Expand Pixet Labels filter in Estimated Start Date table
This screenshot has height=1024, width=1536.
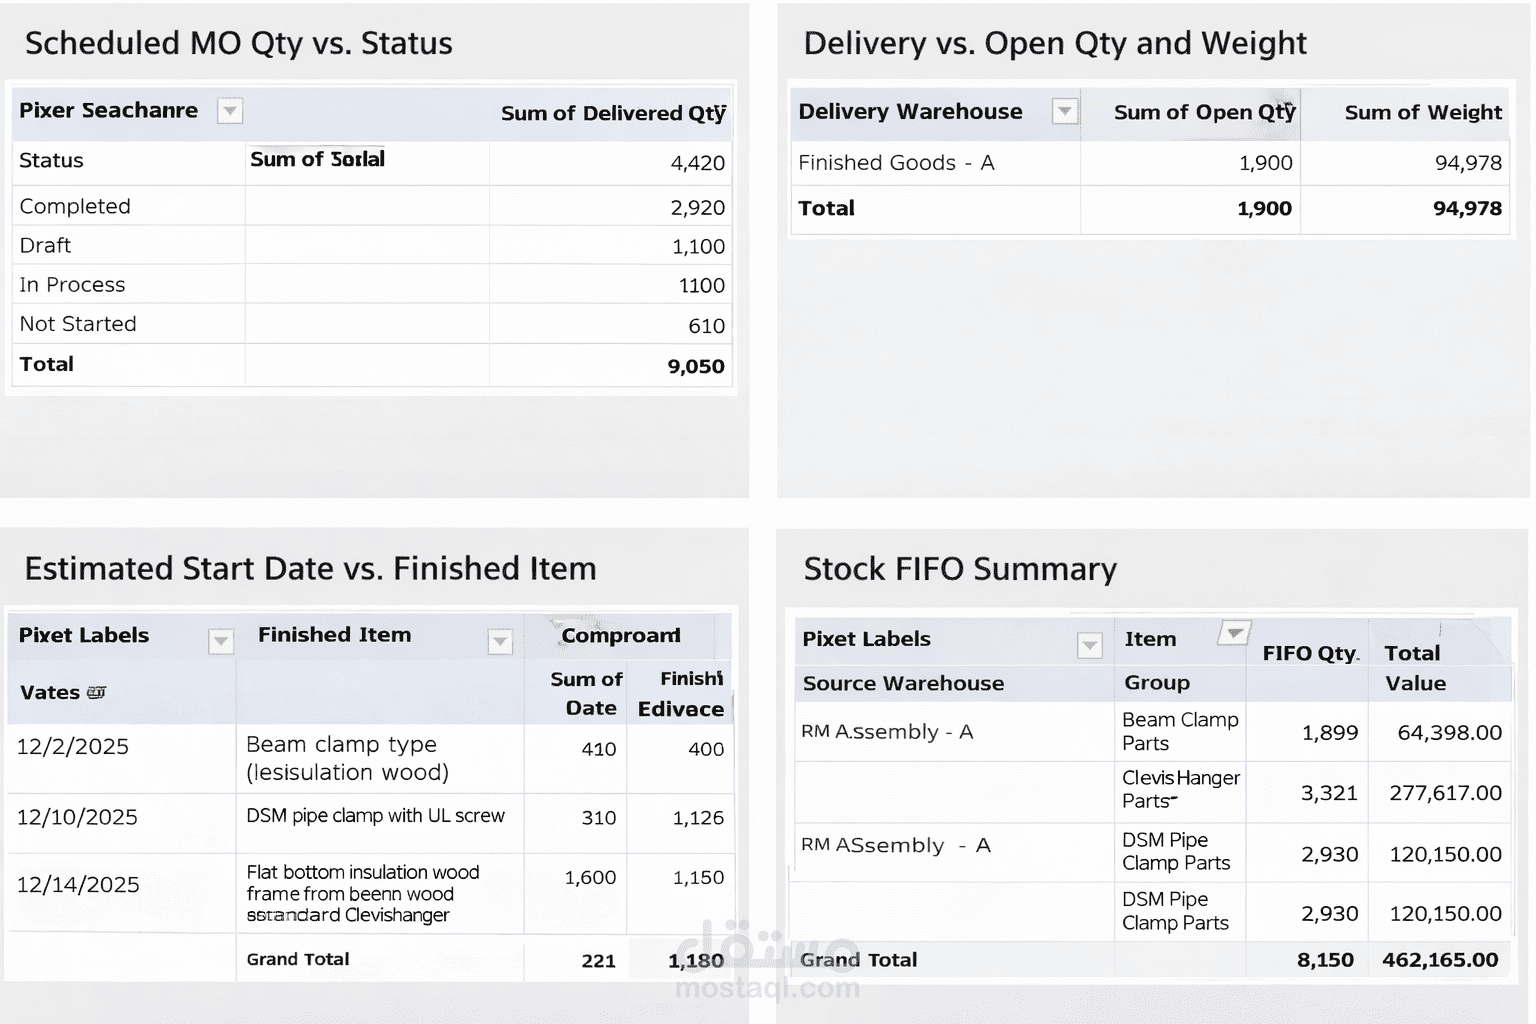(221, 641)
